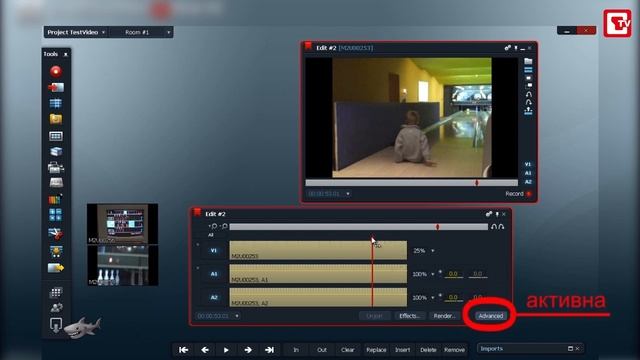Click the In mark button
640x360 pixels.
click(296, 350)
